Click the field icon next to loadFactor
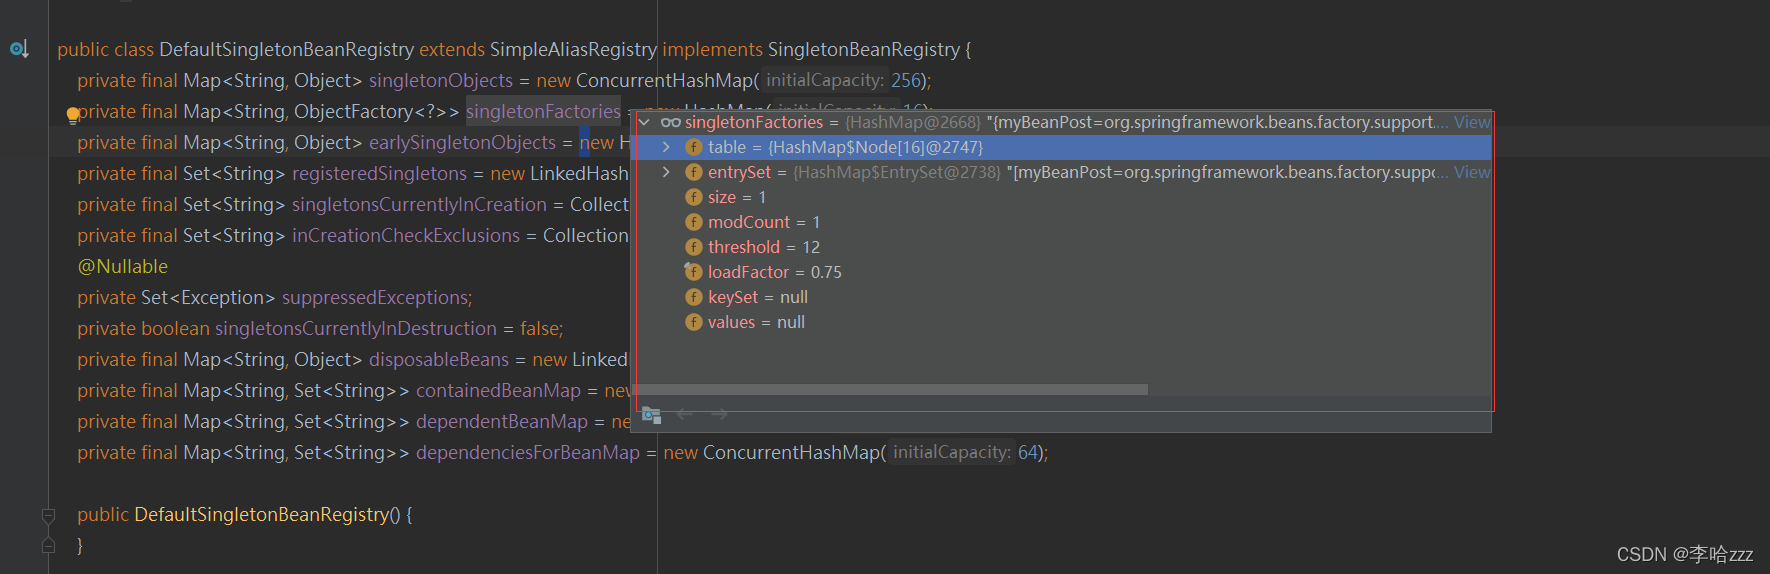 coord(694,272)
